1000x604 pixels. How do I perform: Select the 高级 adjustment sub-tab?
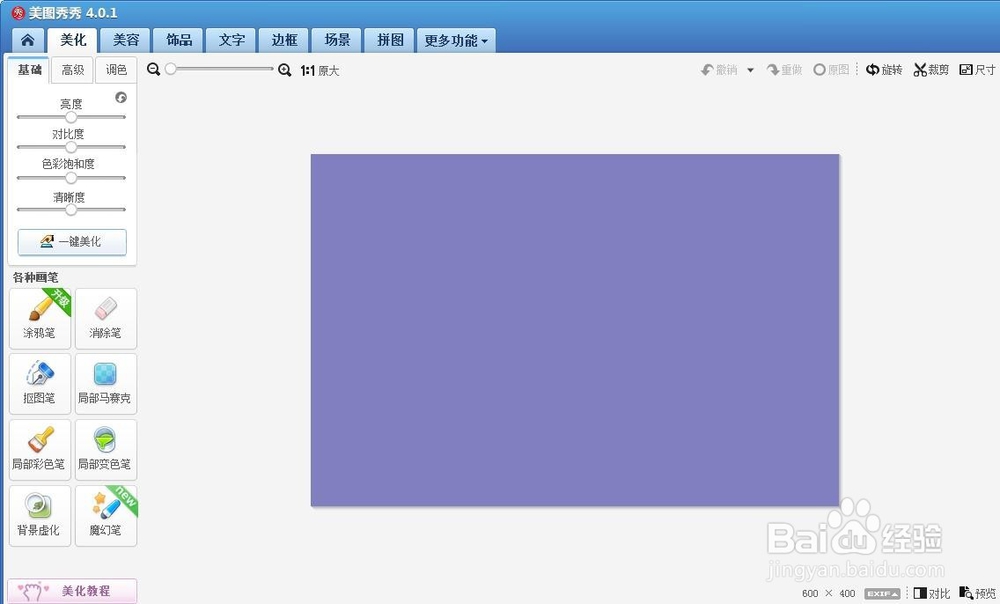pos(73,70)
